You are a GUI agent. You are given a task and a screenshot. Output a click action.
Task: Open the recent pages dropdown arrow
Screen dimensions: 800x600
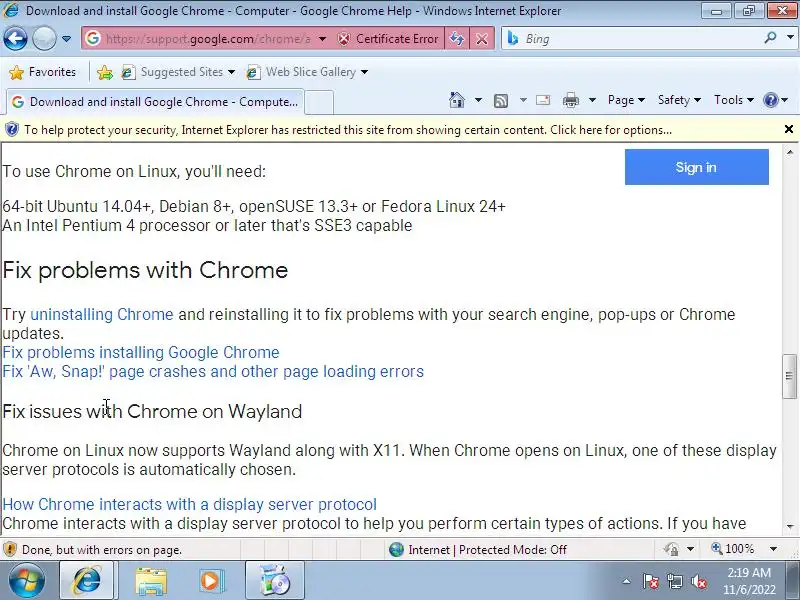point(66,39)
